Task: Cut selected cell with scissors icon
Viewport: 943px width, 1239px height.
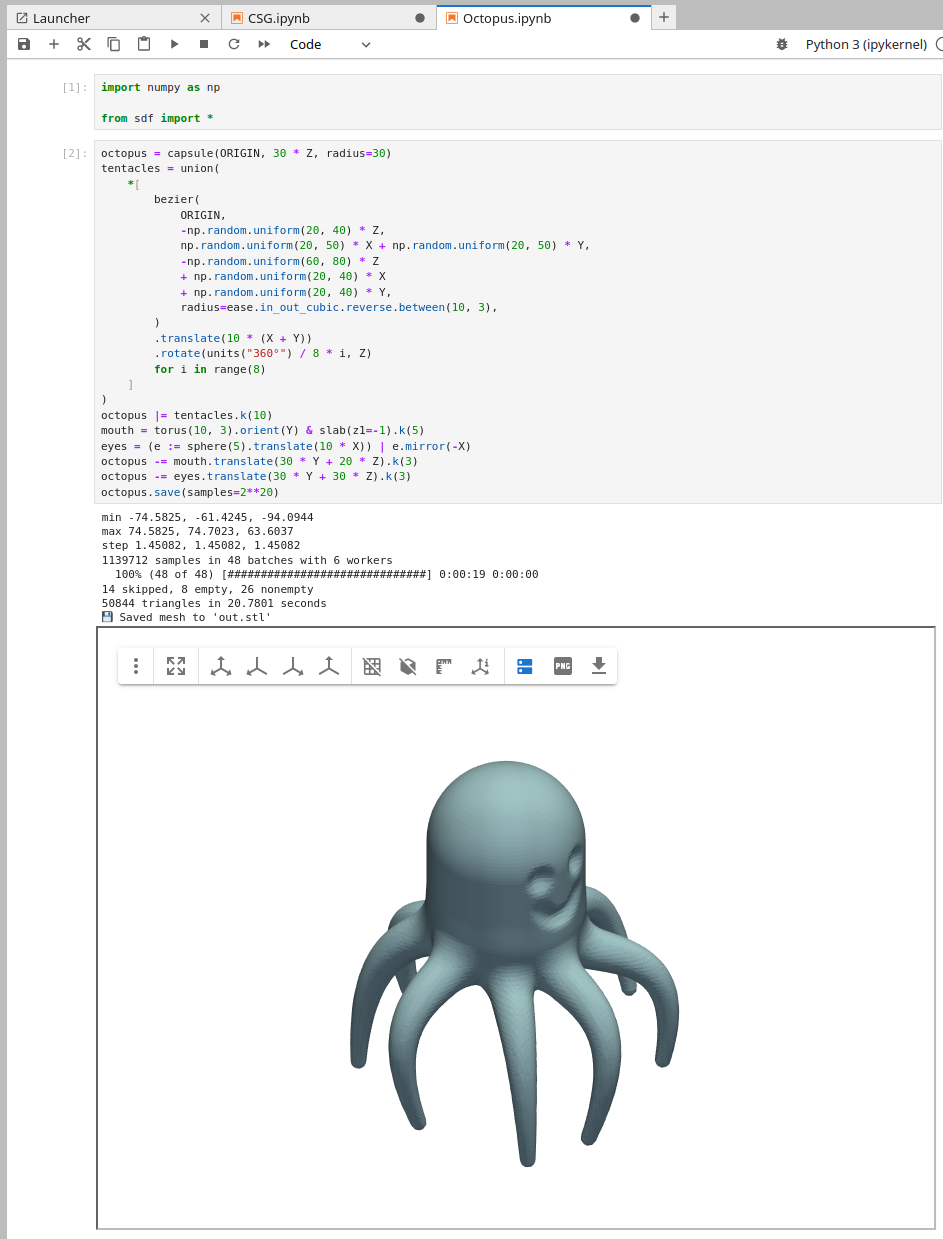Action: pos(84,44)
